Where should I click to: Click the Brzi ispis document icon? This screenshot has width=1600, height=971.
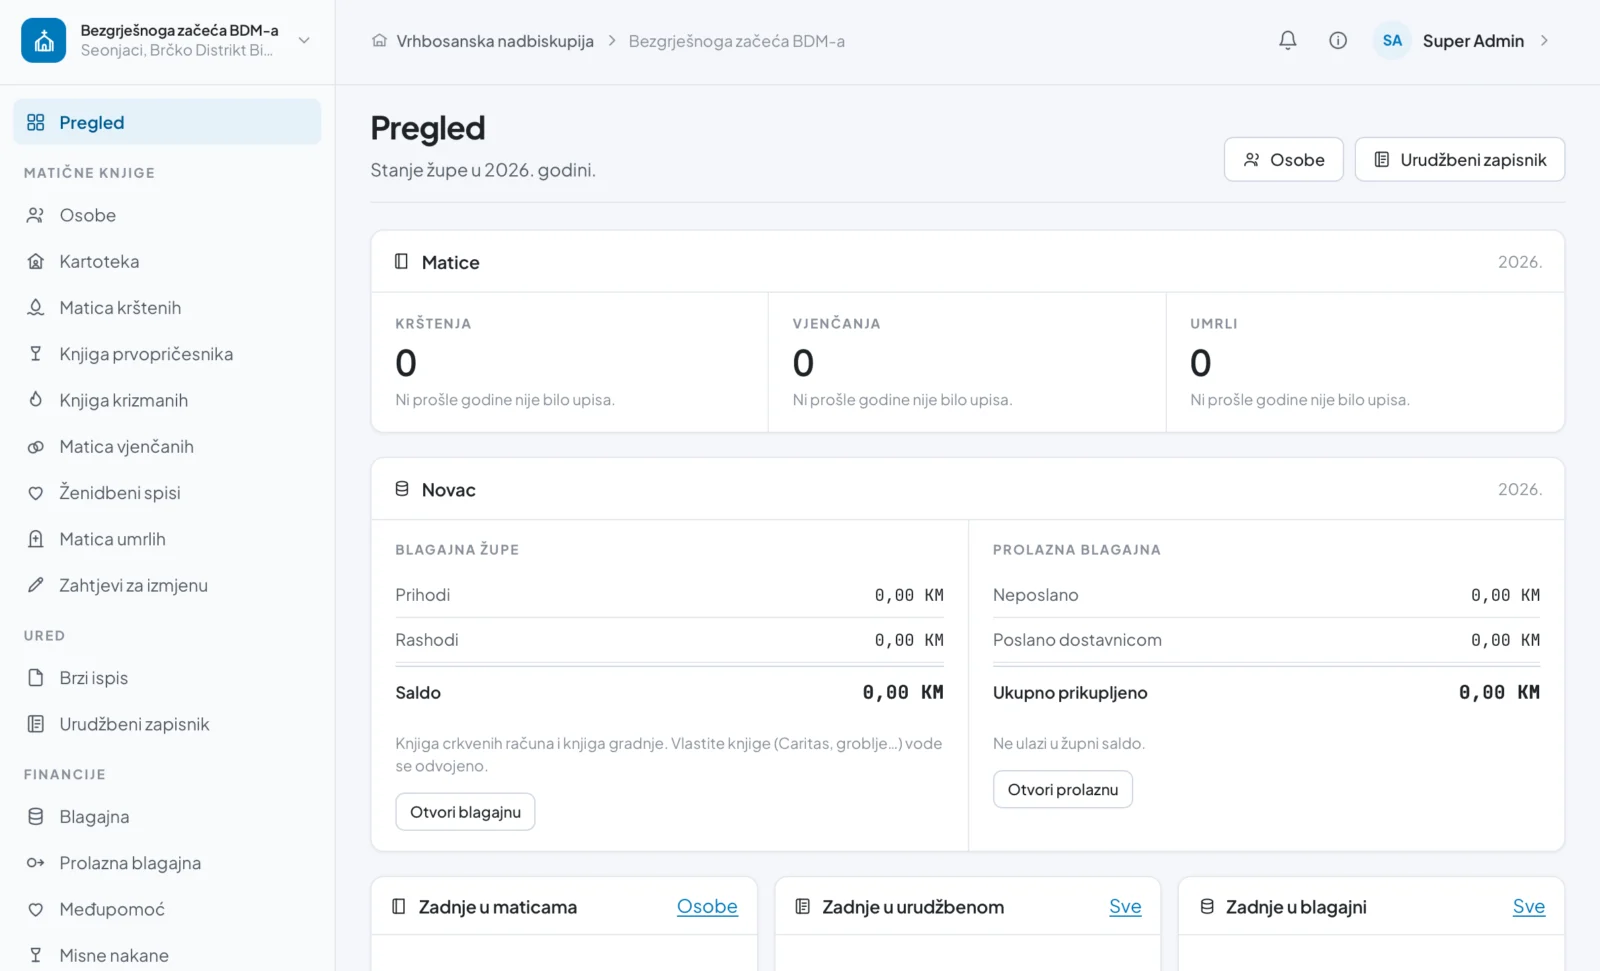[36, 678]
